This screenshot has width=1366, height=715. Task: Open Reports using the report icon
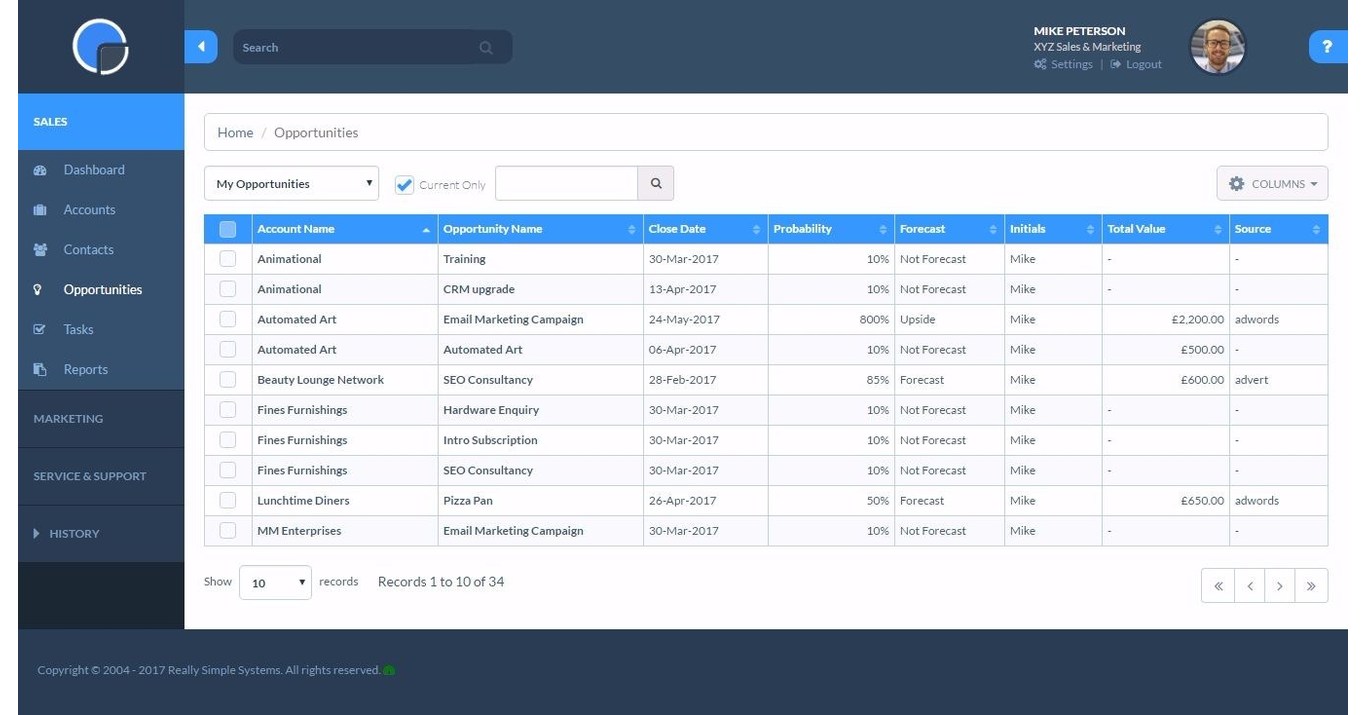coord(40,369)
